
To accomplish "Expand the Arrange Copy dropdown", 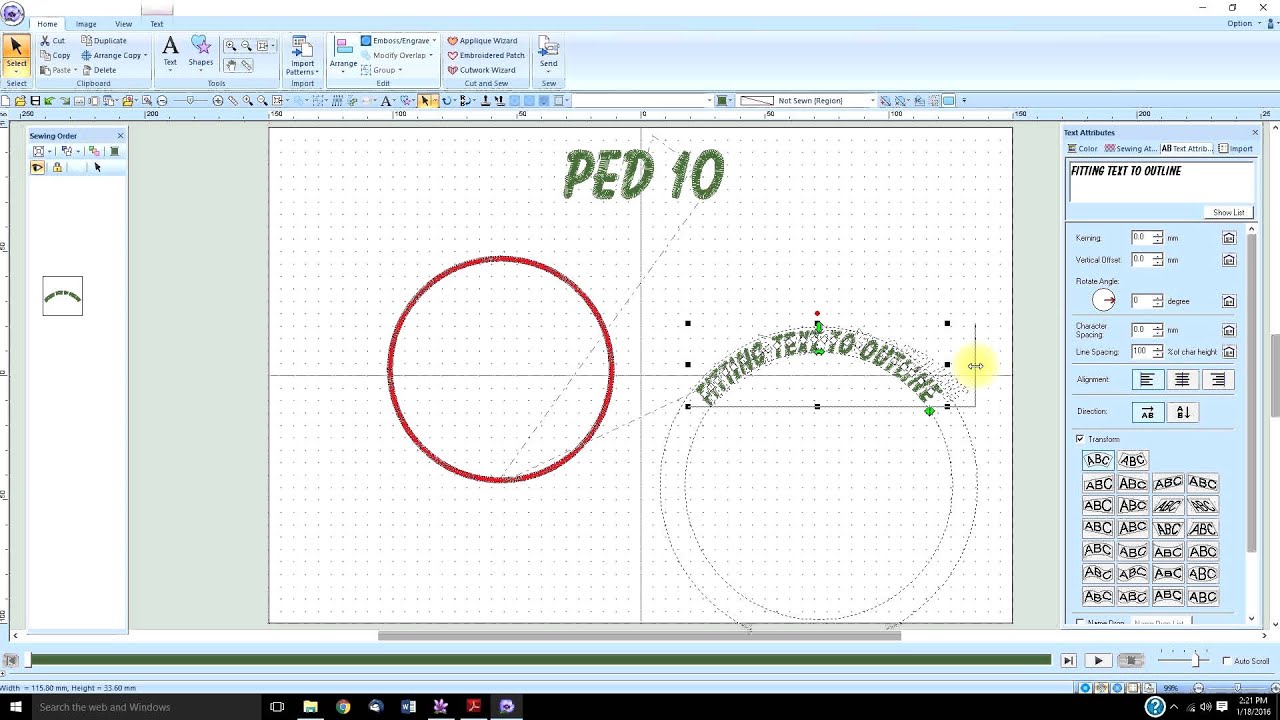I will (x=145, y=56).
